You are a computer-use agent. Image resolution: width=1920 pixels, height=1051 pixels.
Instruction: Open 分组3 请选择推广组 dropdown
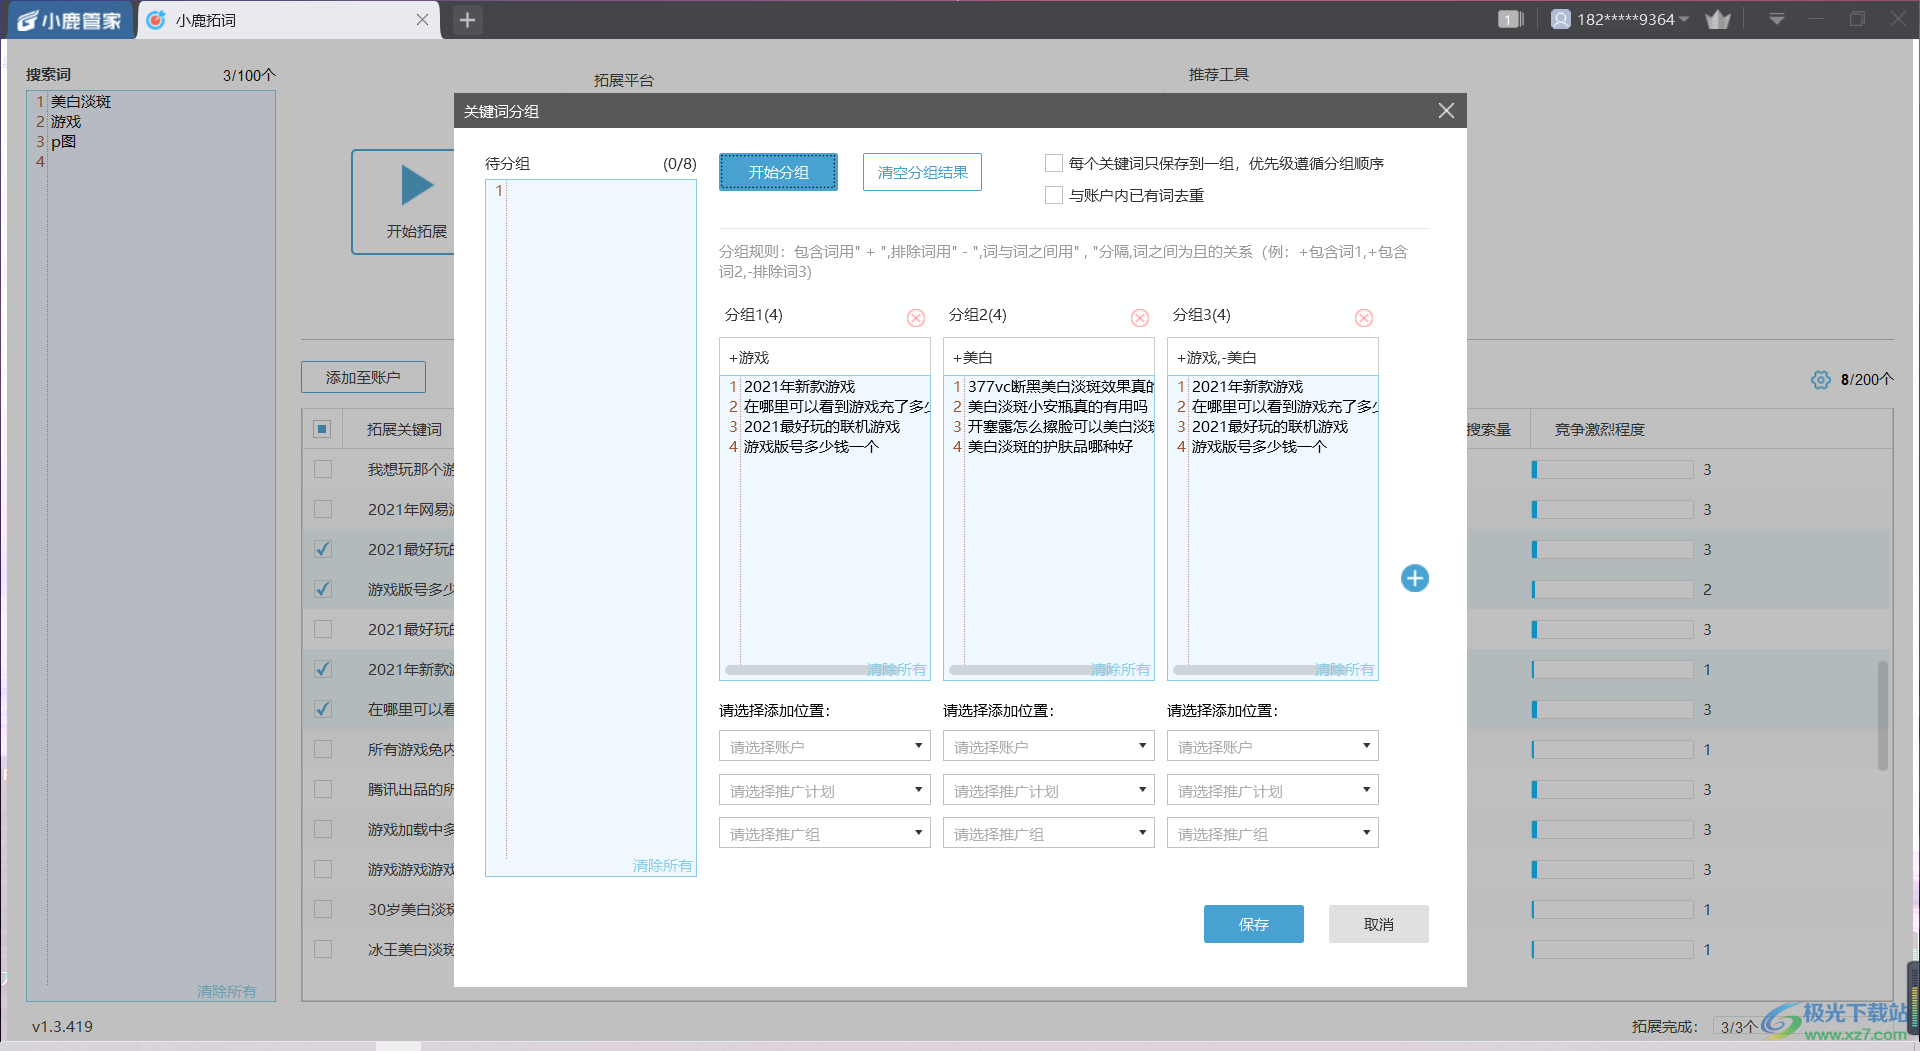(1272, 833)
